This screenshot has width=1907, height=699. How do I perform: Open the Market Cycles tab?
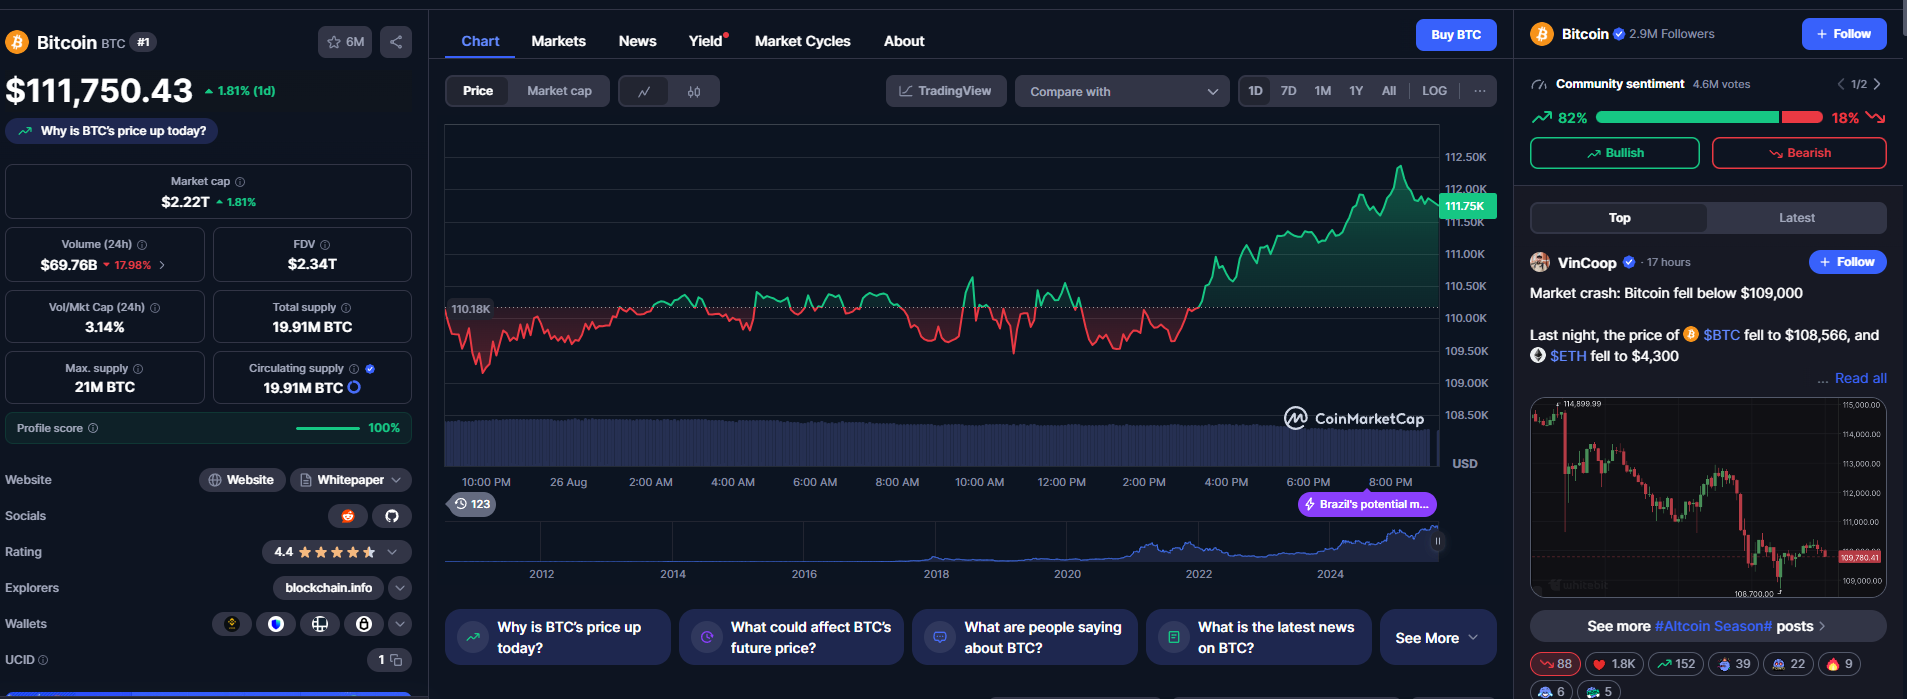802,41
